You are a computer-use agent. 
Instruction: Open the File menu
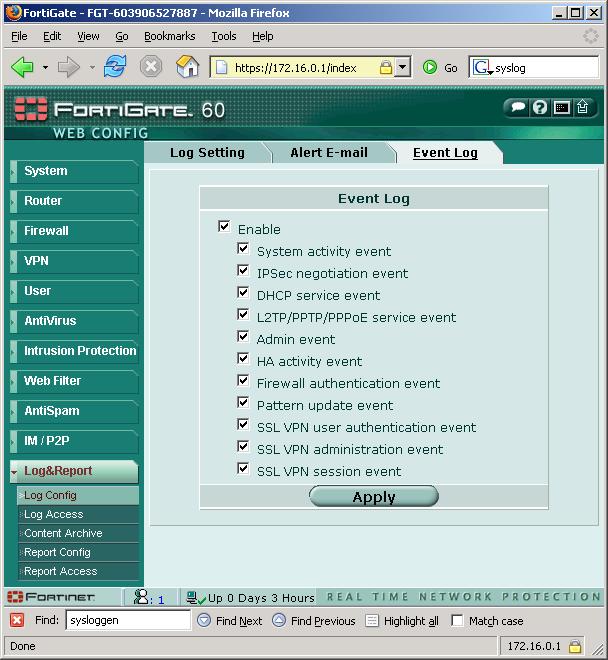(19, 37)
